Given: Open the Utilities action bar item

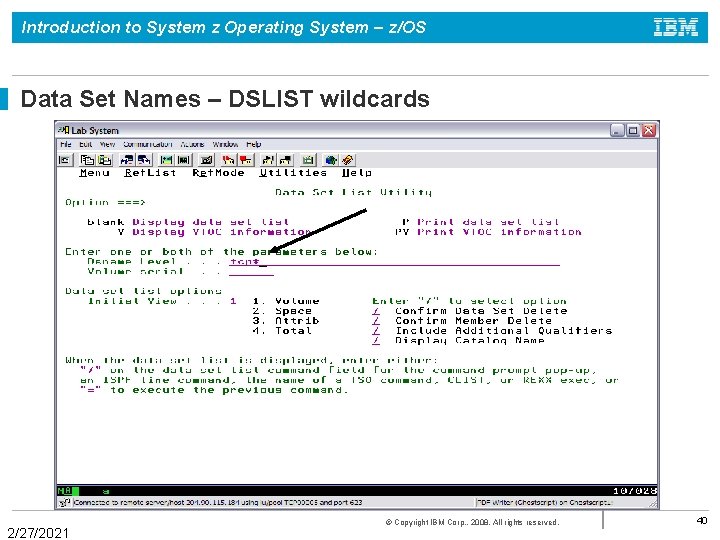Looking at the screenshot, I should 293,173.
